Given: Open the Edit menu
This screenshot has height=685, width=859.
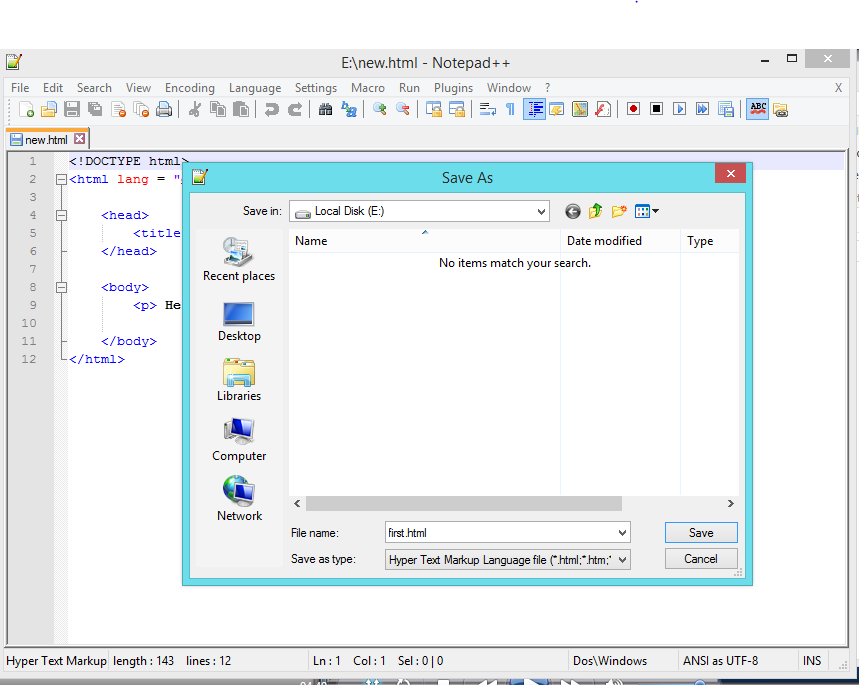Looking at the screenshot, I should (53, 88).
